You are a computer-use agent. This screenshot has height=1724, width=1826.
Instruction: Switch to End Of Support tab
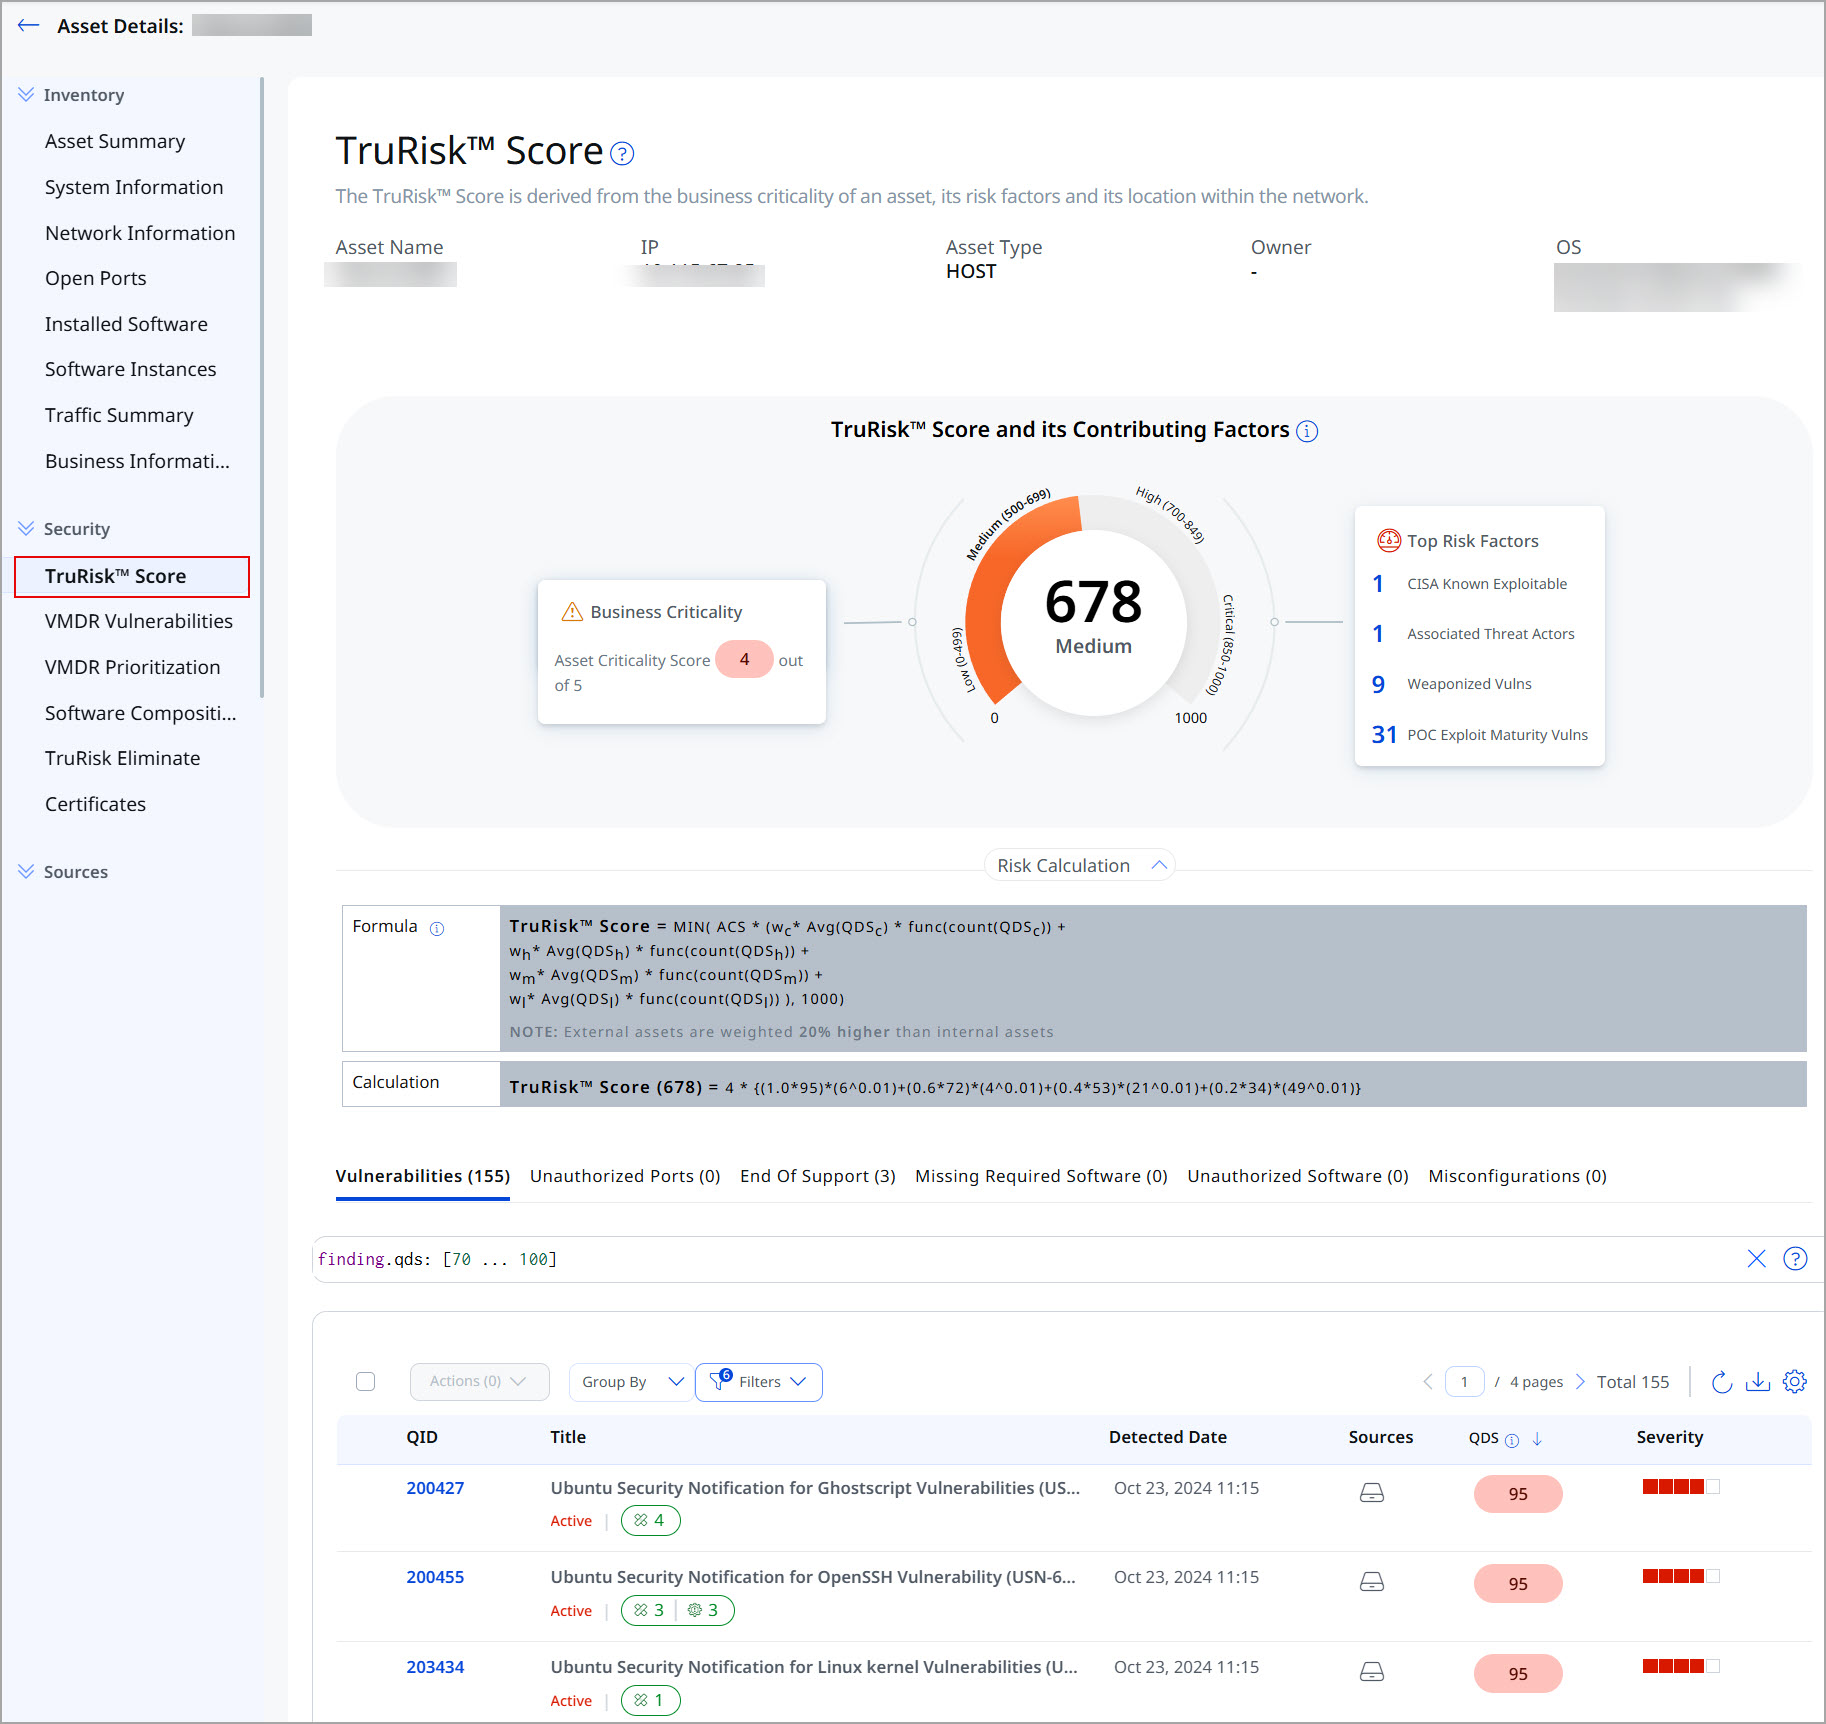click(x=817, y=1177)
